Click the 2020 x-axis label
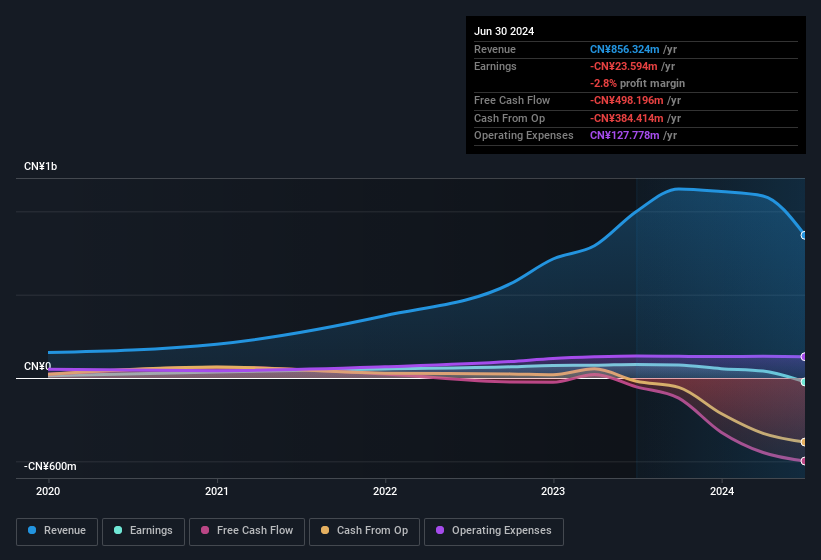 (48, 491)
